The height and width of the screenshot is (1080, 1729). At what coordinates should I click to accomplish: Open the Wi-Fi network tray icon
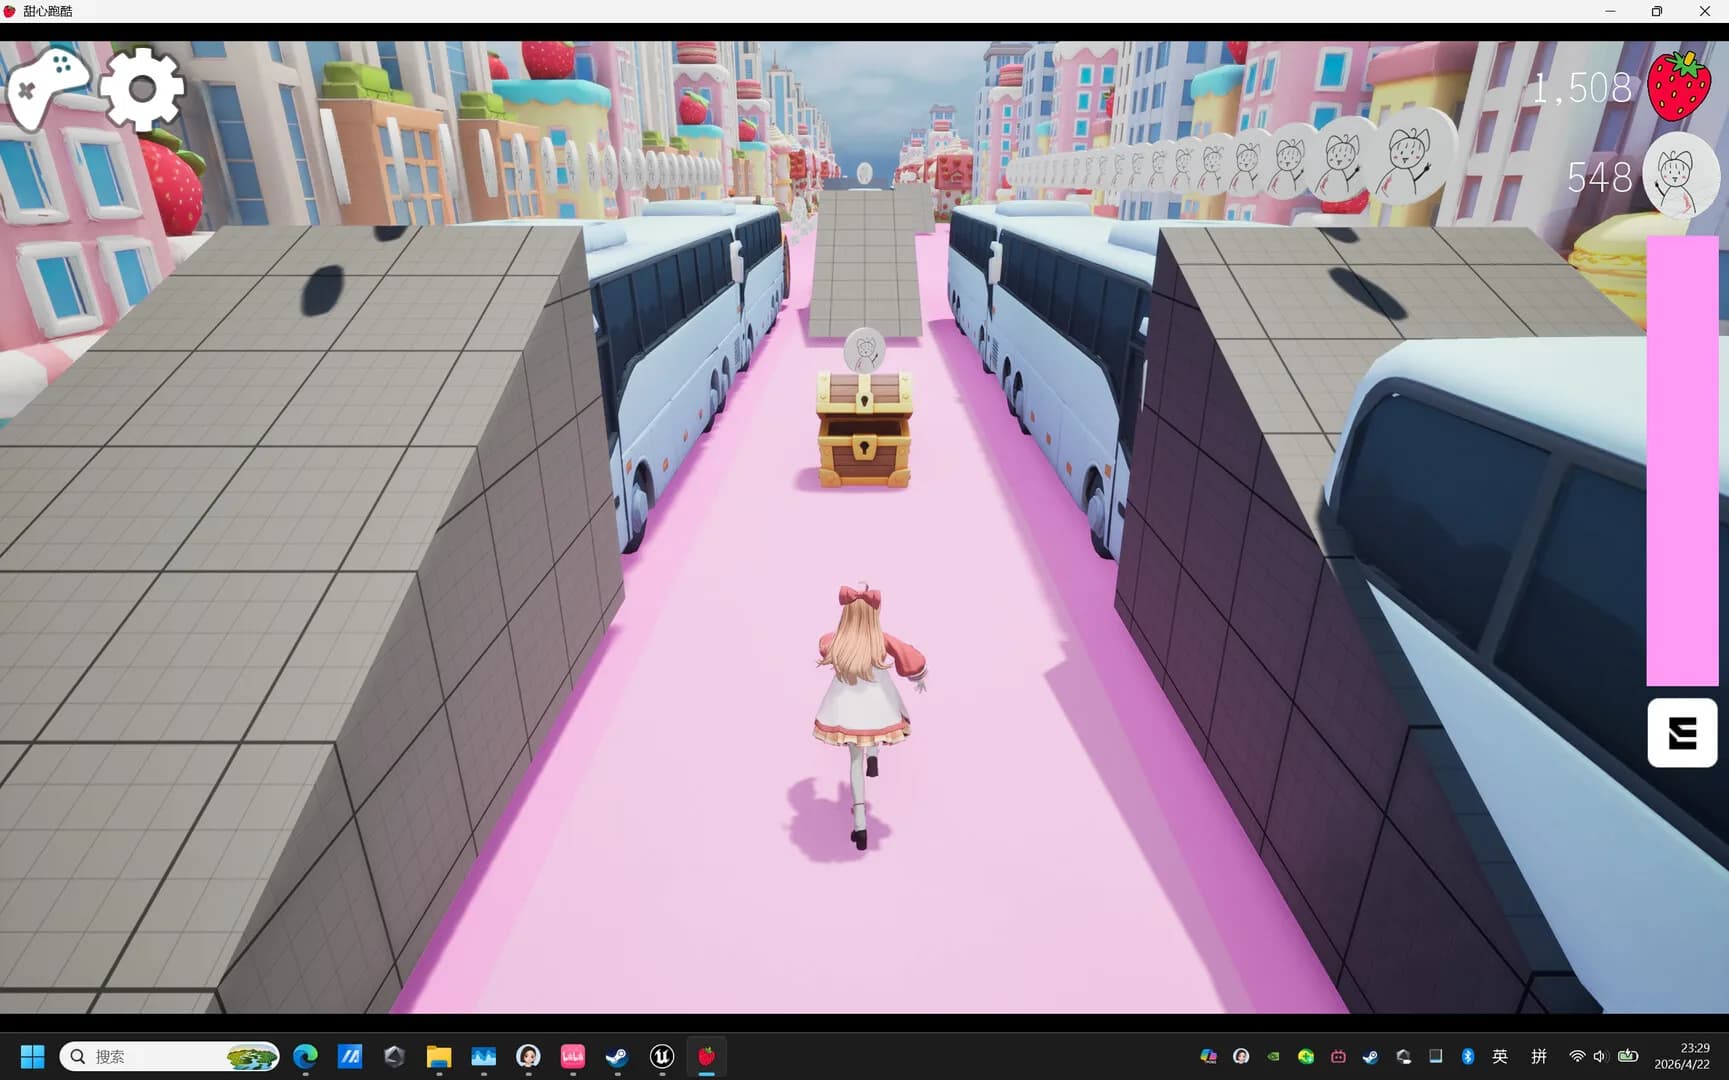1577,1056
